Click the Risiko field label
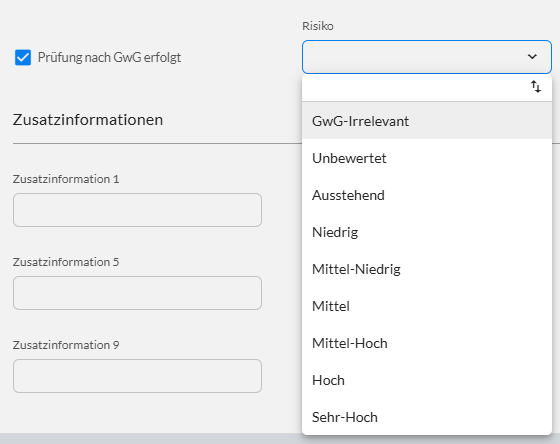This screenshot has width=560, height=444. [x=318, y=26]
